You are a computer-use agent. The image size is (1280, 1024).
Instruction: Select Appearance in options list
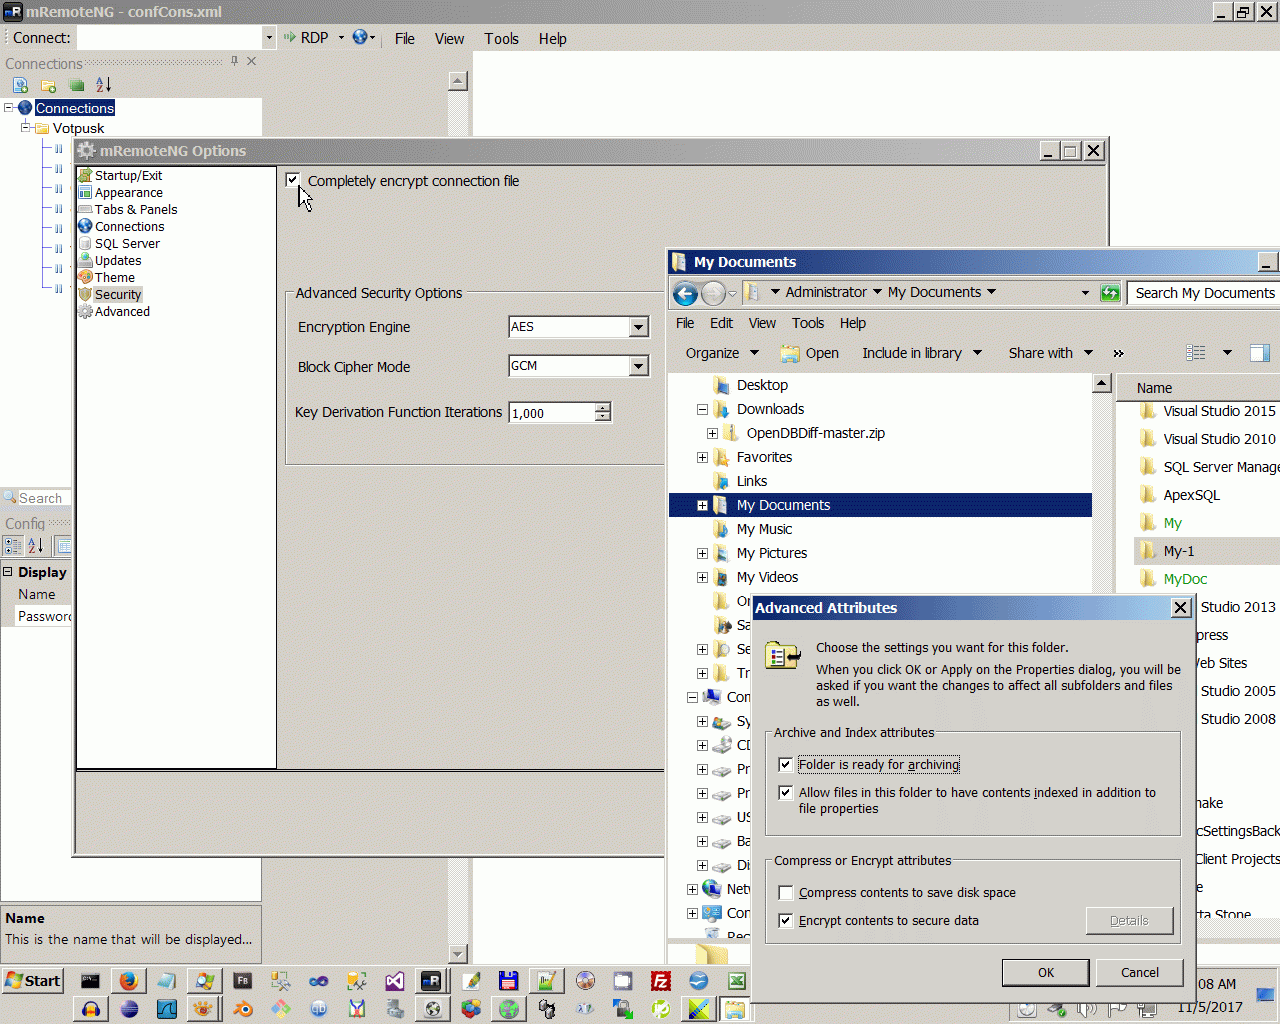tap(129, 193)
